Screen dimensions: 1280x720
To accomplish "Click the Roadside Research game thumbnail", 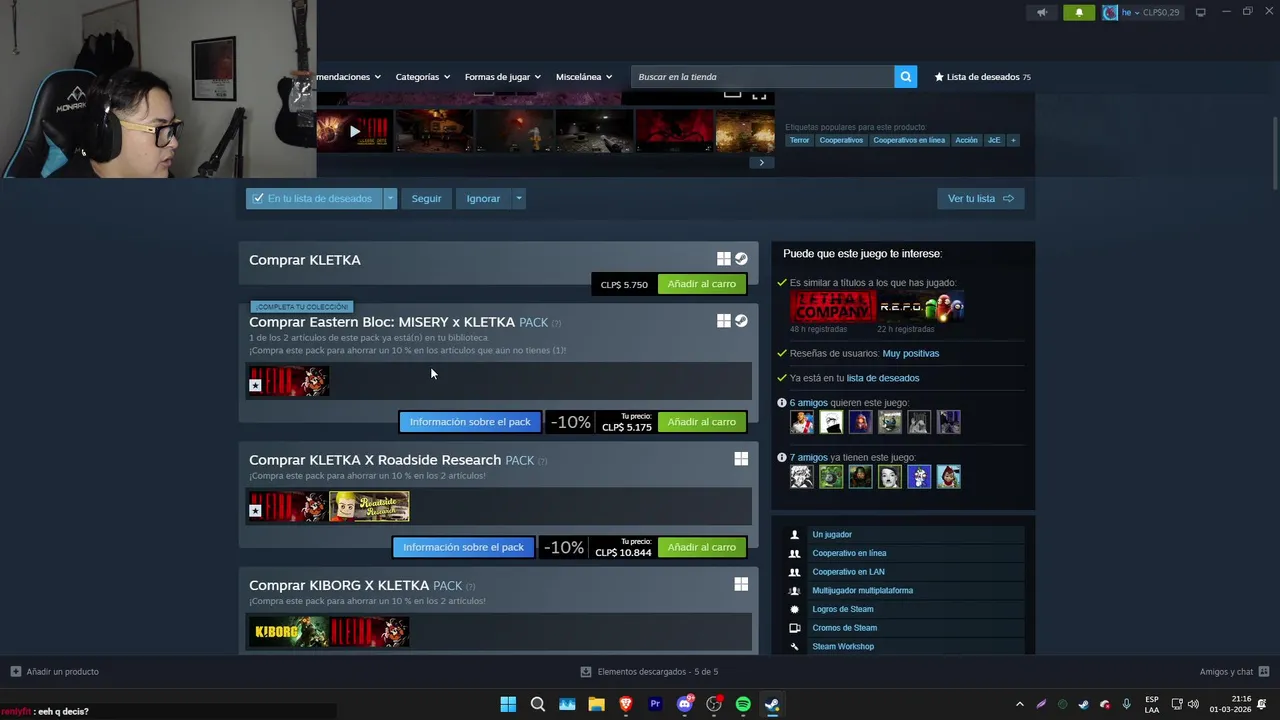I will pos(369,507).
